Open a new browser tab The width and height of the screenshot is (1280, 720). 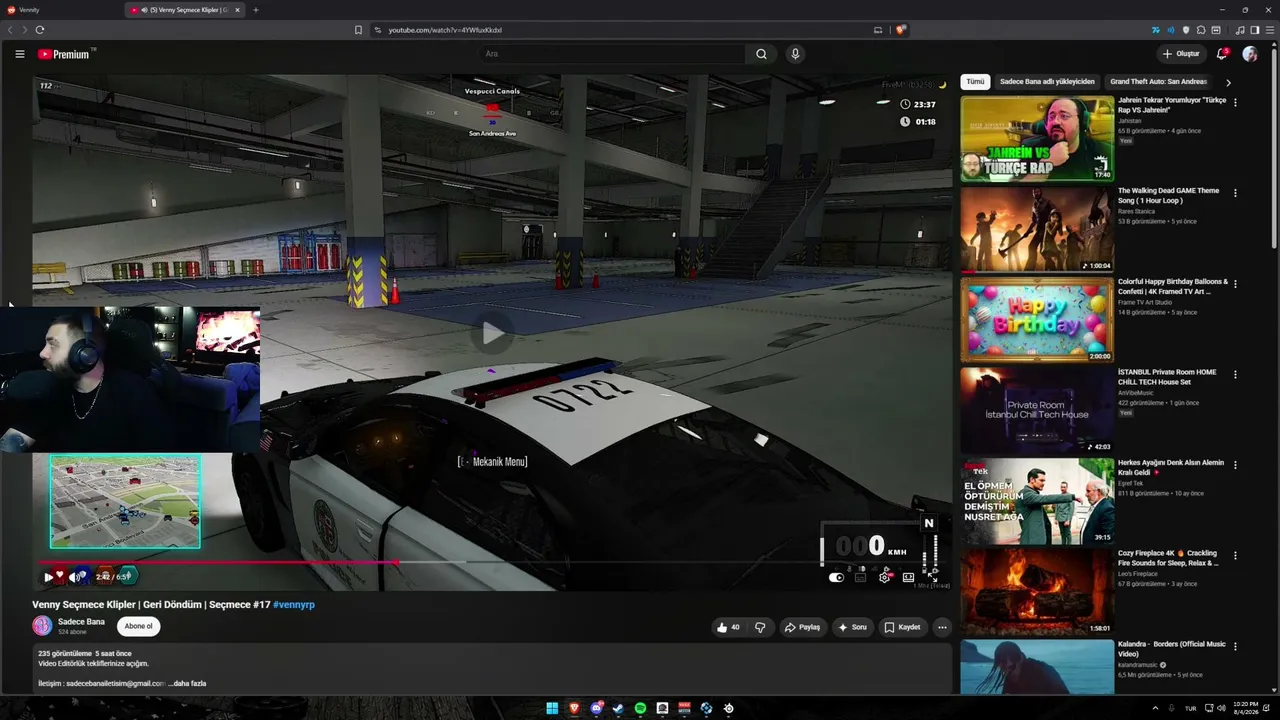click(255, 10)
